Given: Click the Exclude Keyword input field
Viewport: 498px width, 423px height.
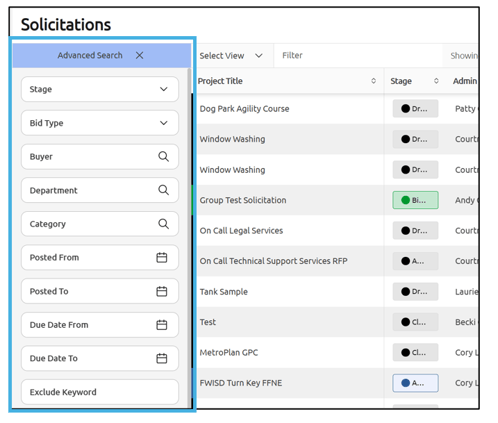Looking at the screenshot, I should (x=100, y=392).
